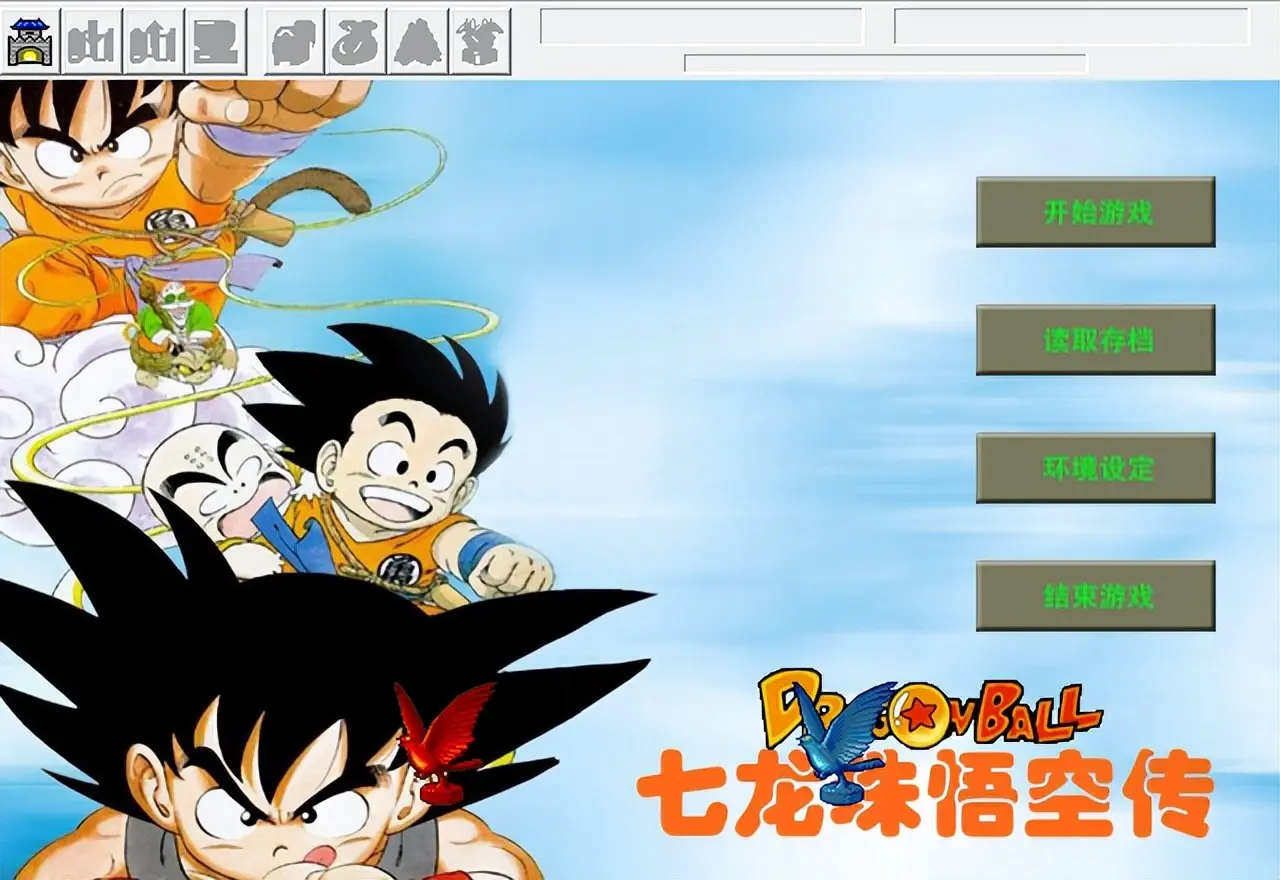
Task: Click the last grayed figure toolbar icon
Action: point(480,41)
